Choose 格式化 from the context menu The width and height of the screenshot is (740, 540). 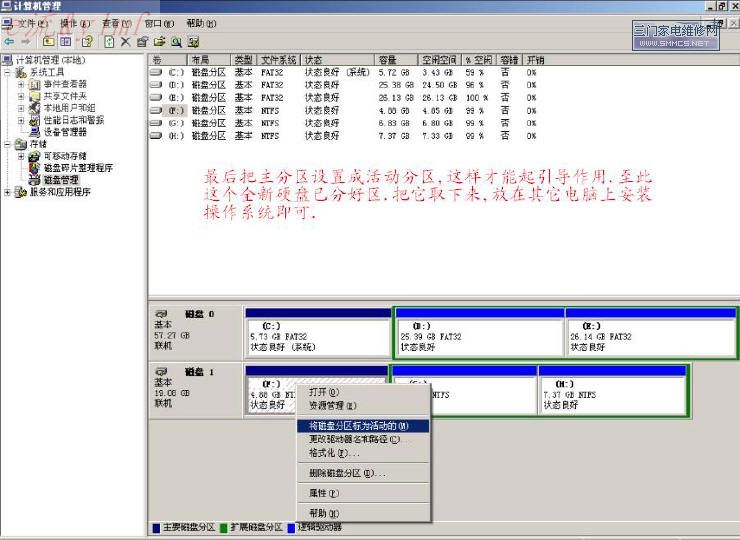pyautogui.click(x=334, y=453)
